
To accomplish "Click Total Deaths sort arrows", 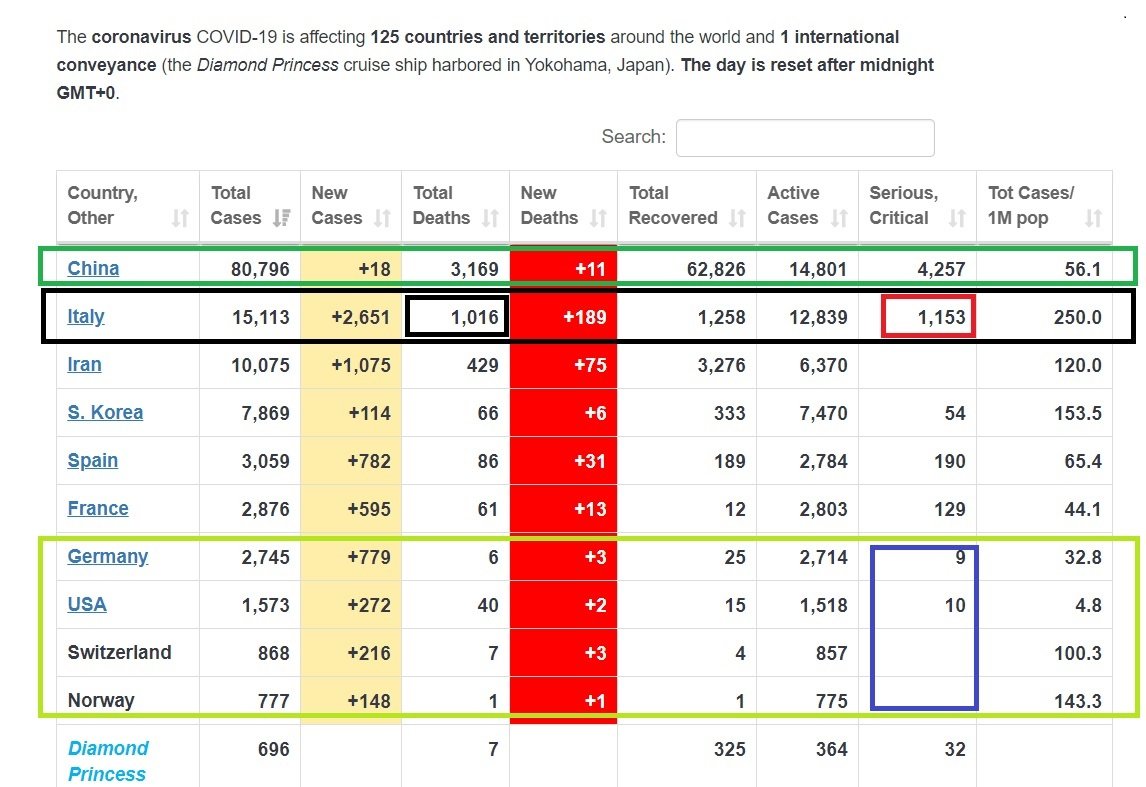I will pyautogui.click(x=490, y=218).
